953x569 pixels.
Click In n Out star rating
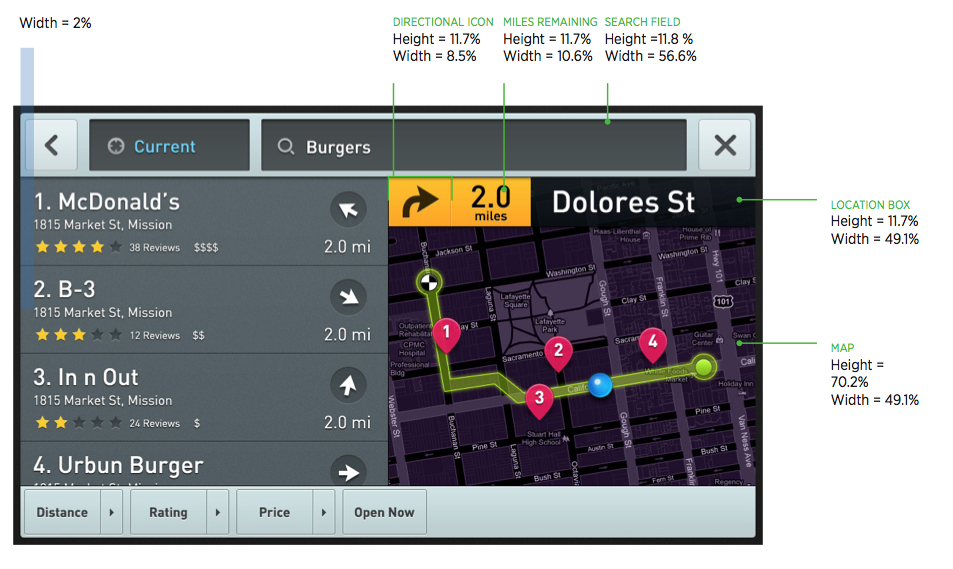click(x=78, y=422)
